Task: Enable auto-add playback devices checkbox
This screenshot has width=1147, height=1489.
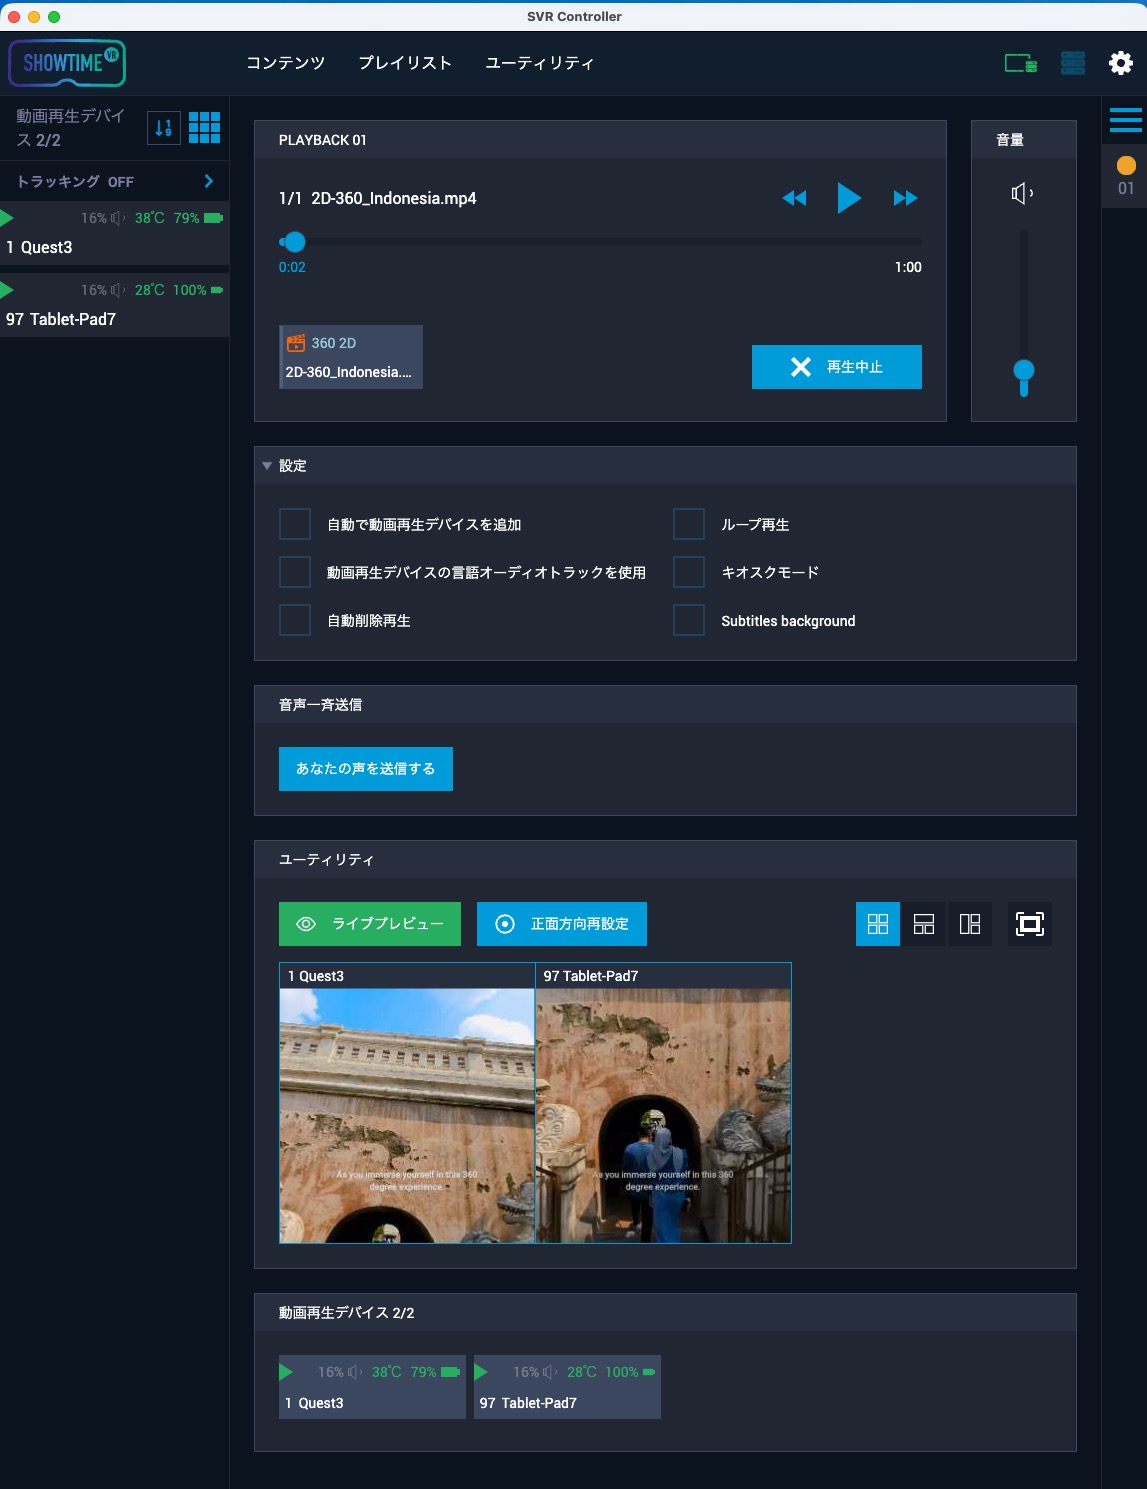Action: (x=295, y=524)
